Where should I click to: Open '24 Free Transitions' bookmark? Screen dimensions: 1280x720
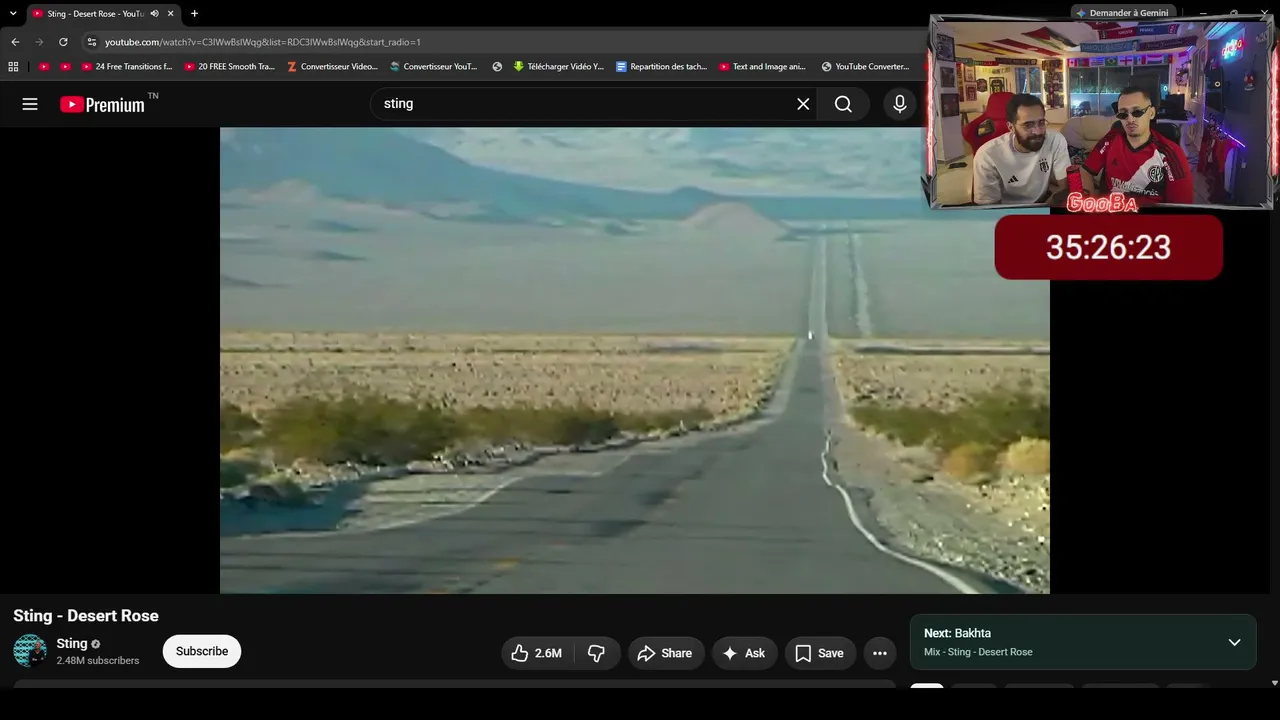pos(127,67)
